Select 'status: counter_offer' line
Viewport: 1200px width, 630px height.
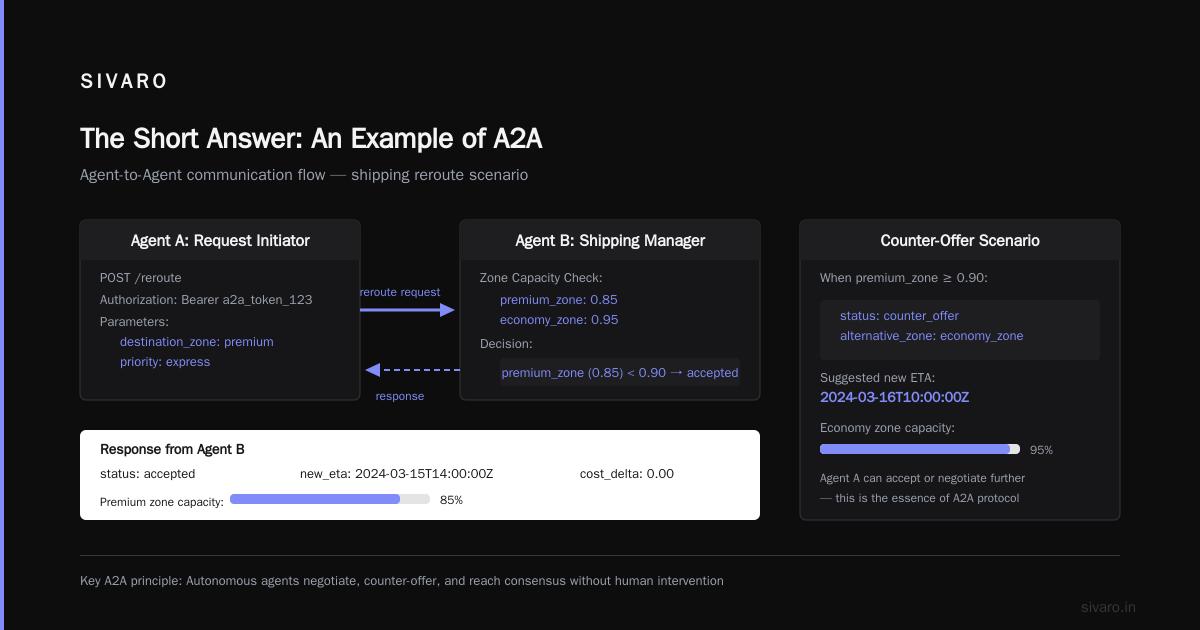click(899, 316)
